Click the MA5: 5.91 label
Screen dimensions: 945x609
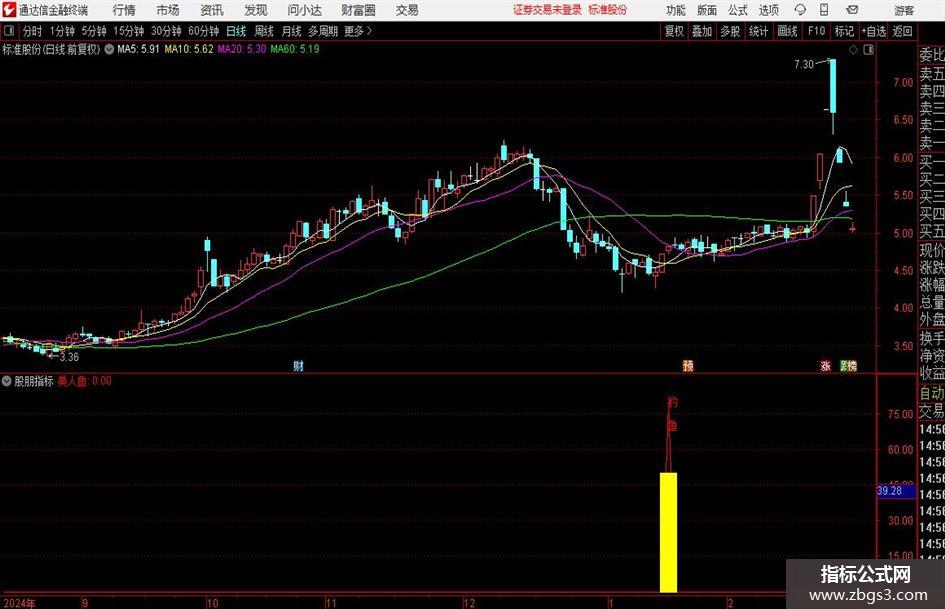click(138, 49)
